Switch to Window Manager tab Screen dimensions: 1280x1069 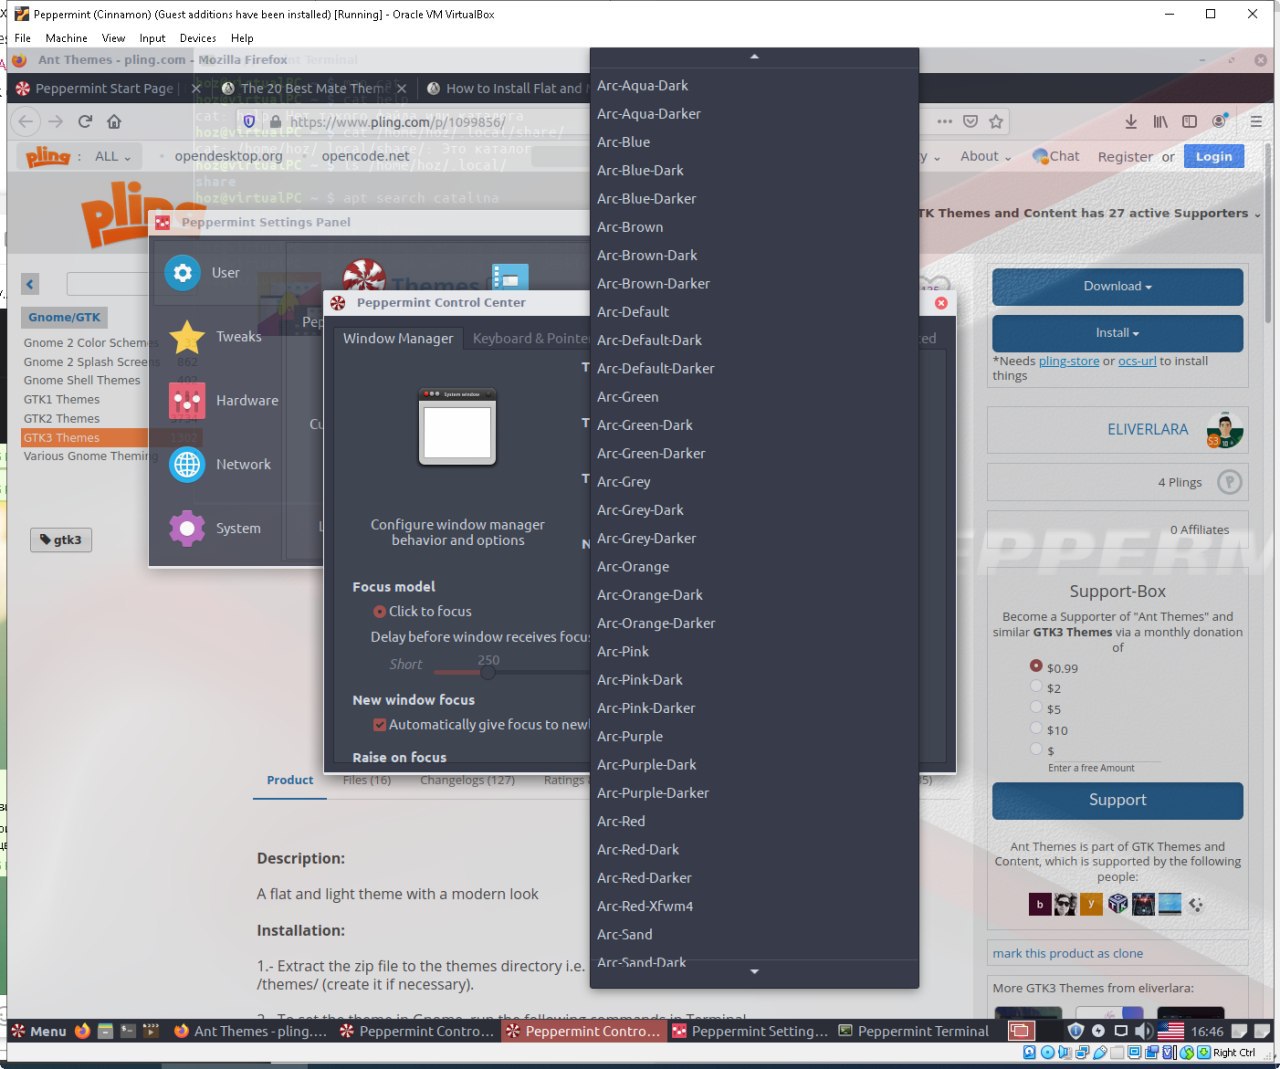tap(398, 338)
